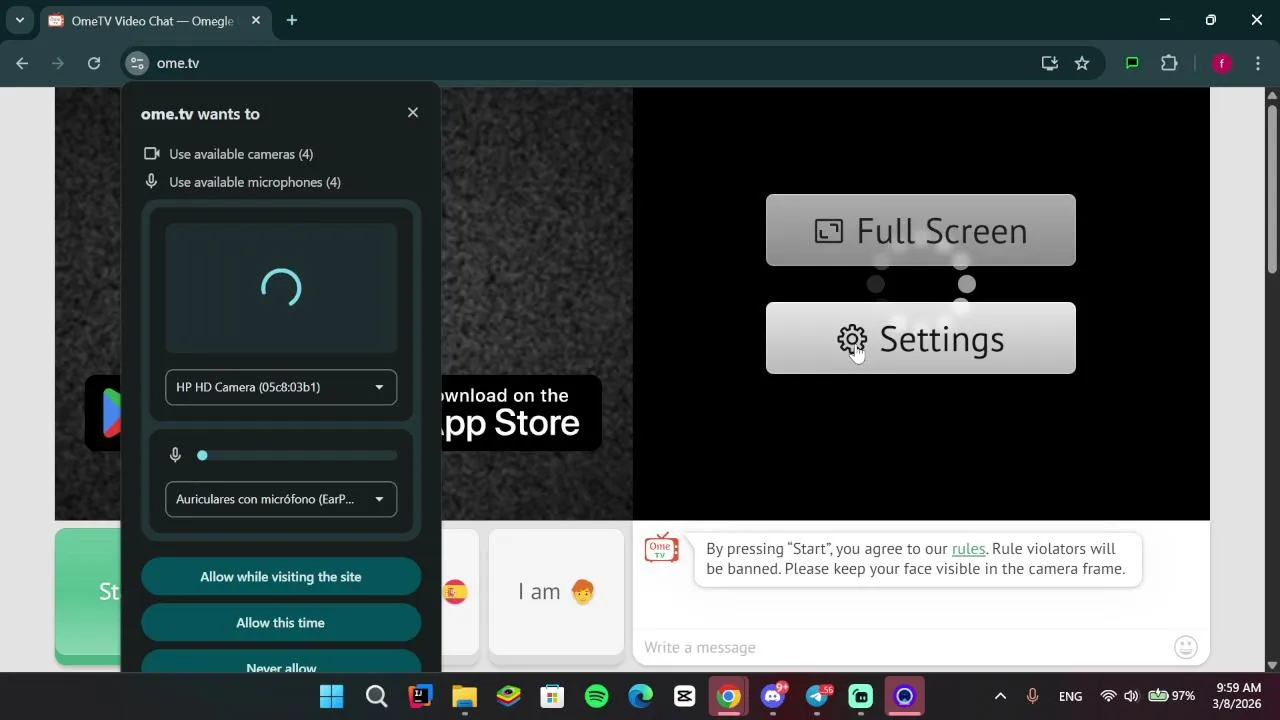Click the microphone level bar

(299, 455)
